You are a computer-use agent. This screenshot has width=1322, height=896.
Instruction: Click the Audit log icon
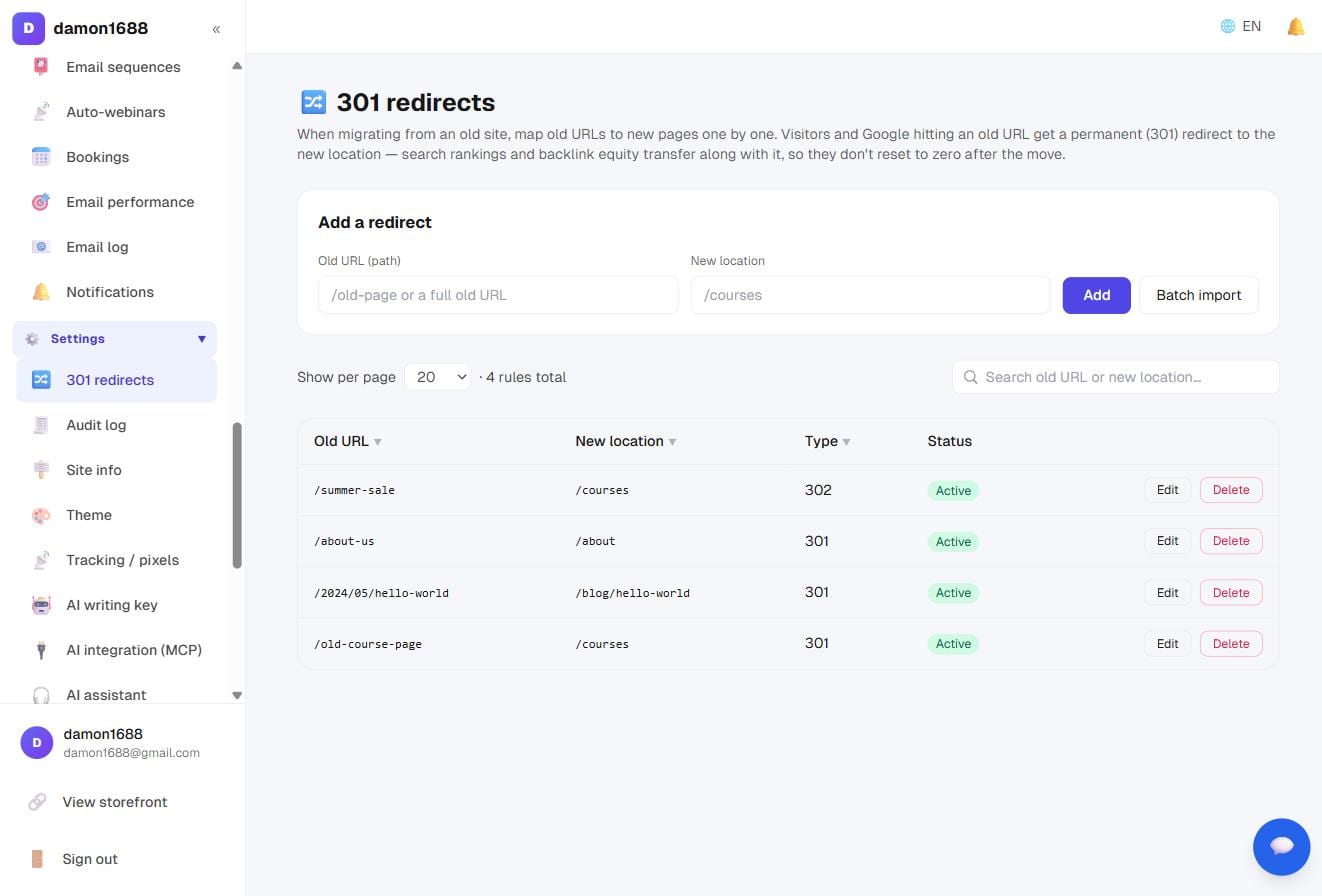[x=41, y=425]
